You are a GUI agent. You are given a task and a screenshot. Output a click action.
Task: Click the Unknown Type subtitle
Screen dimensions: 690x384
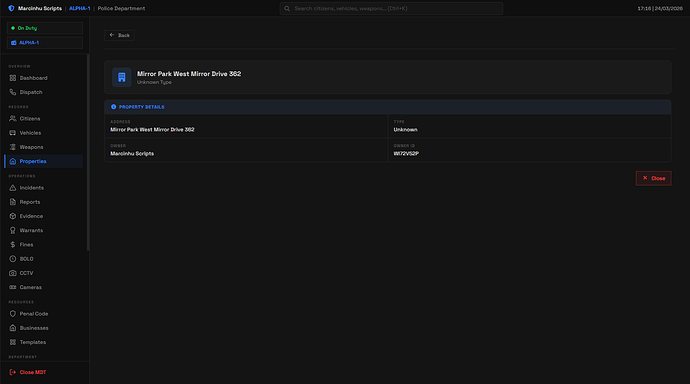(154, 82)
